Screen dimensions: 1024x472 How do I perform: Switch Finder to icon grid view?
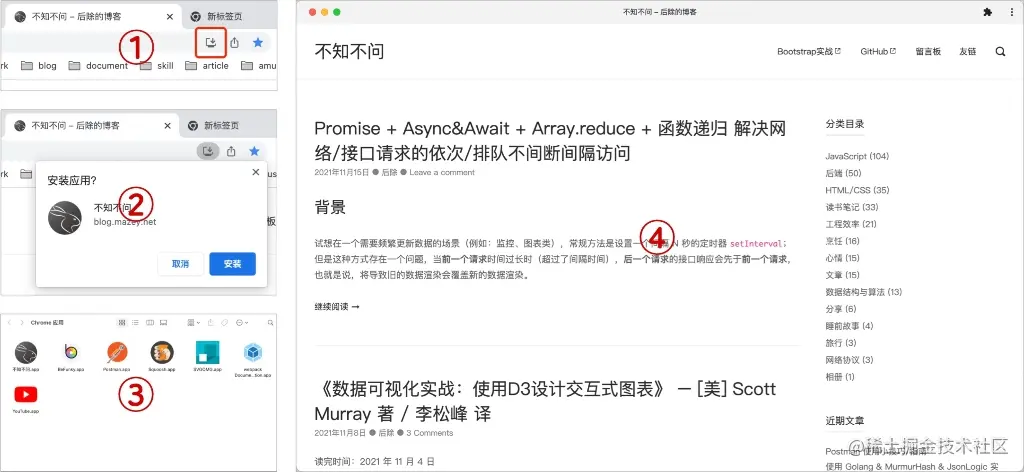(x=122, y=323)
